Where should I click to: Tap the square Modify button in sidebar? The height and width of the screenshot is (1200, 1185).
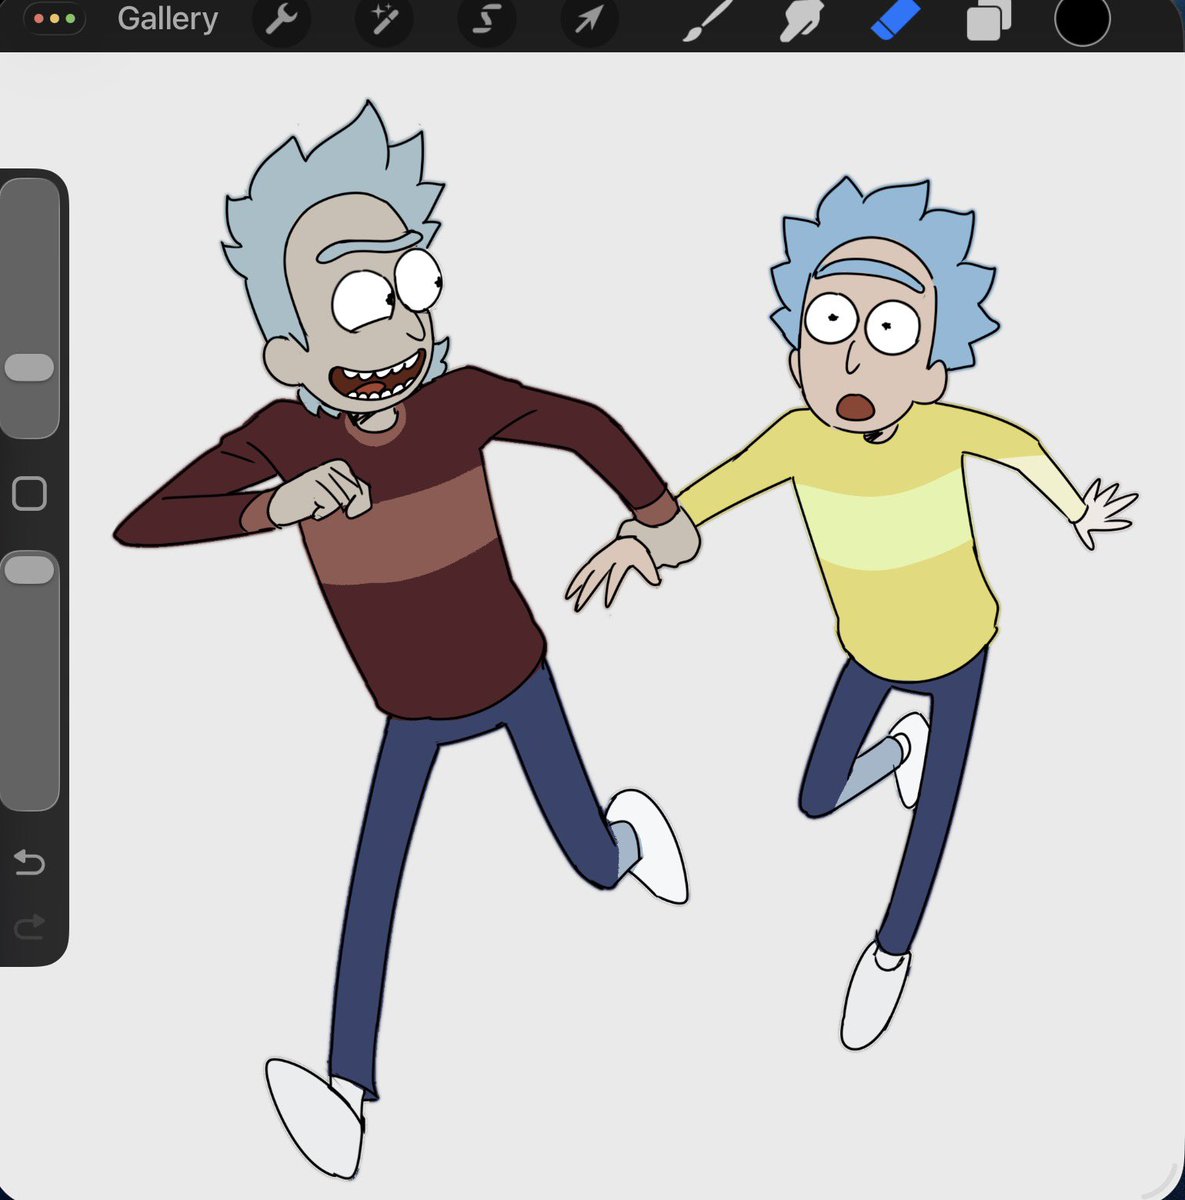tap(29, 493)
